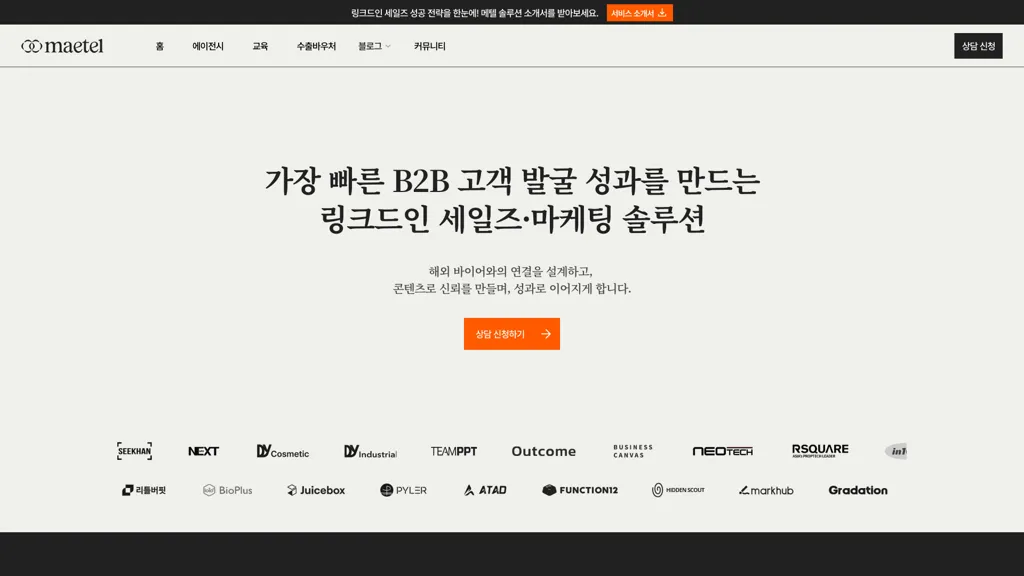Click the PYLER logo
Image resolution: width=1024 pixels, height=576 pixels.
point(403,490)
